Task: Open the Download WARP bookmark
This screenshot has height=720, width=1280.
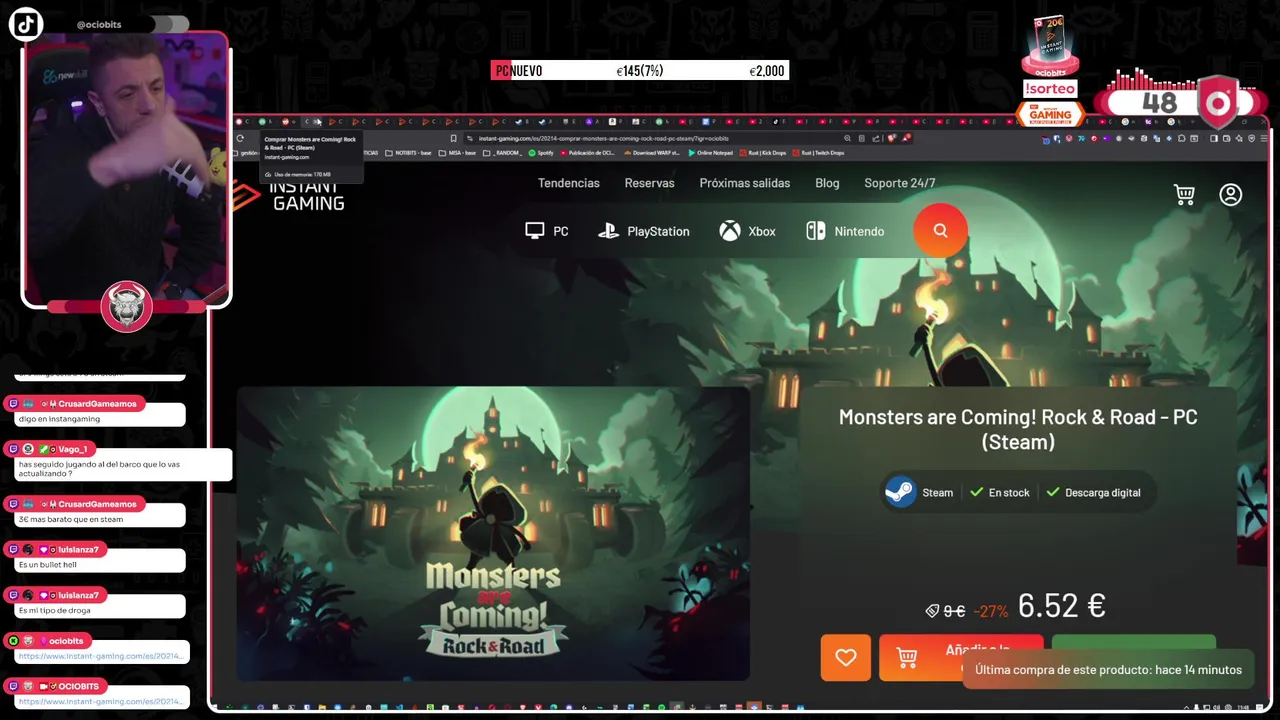Action: coord(651,153)
